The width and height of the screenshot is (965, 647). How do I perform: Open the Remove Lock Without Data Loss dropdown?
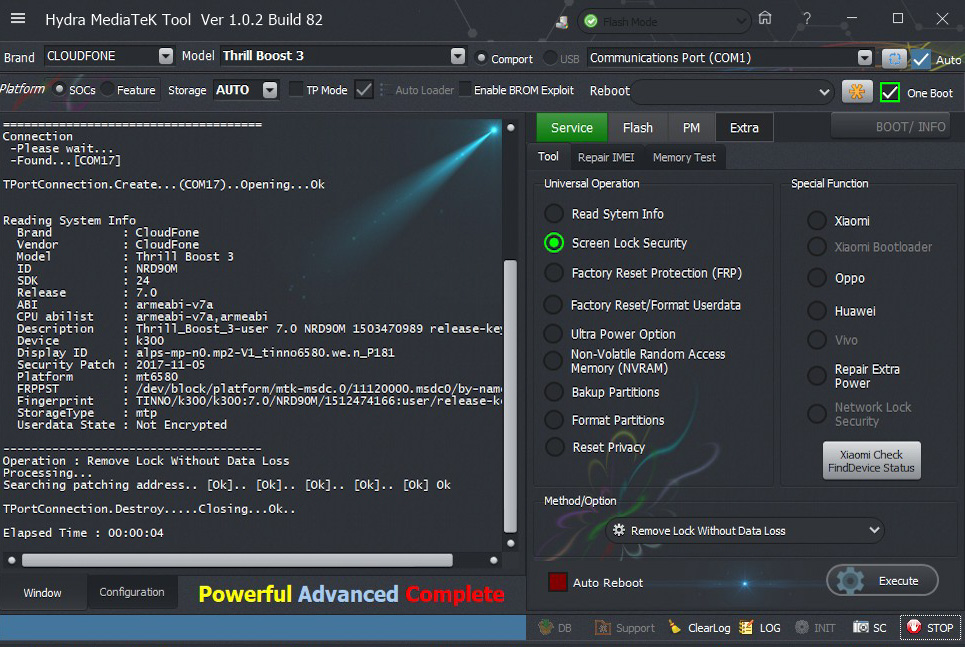pos(745,531)
